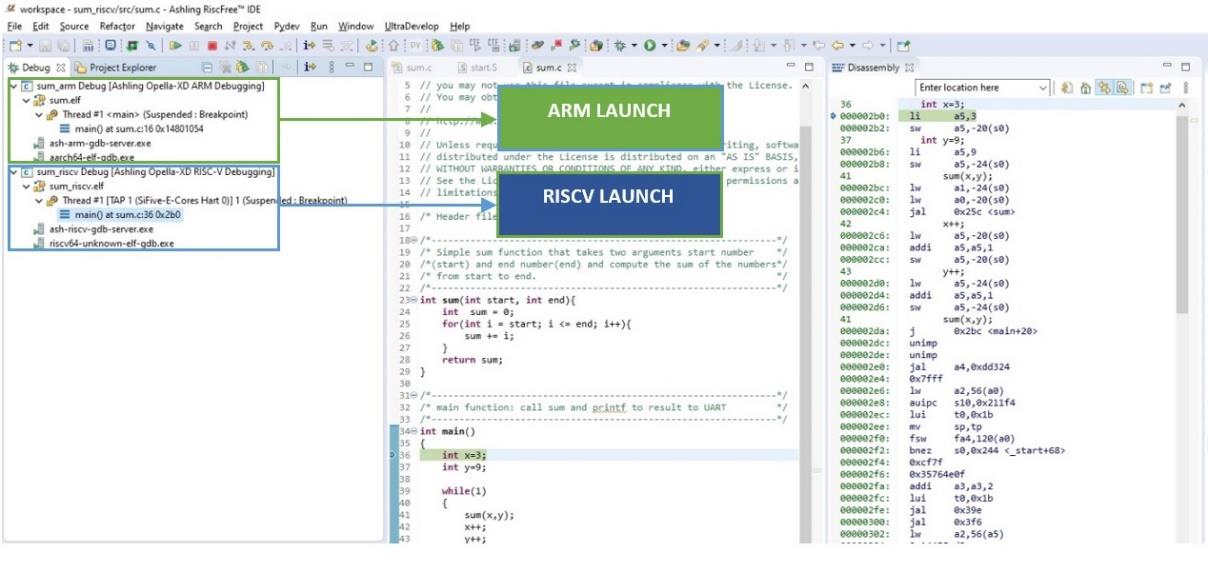Click the Debug bug launch icon
The image size is (1208, 561).
click(x=619, y=45)
